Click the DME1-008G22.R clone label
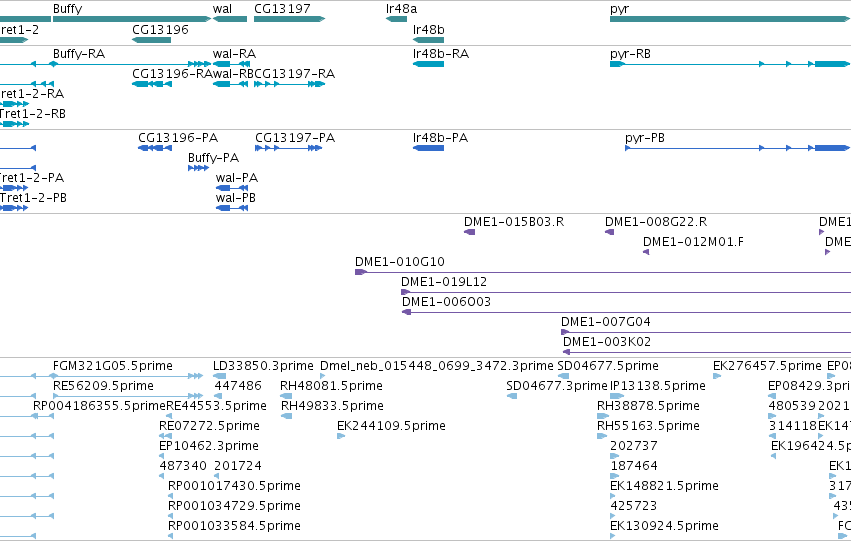Screen dimensions: 851x541 (x=656, y=222)
